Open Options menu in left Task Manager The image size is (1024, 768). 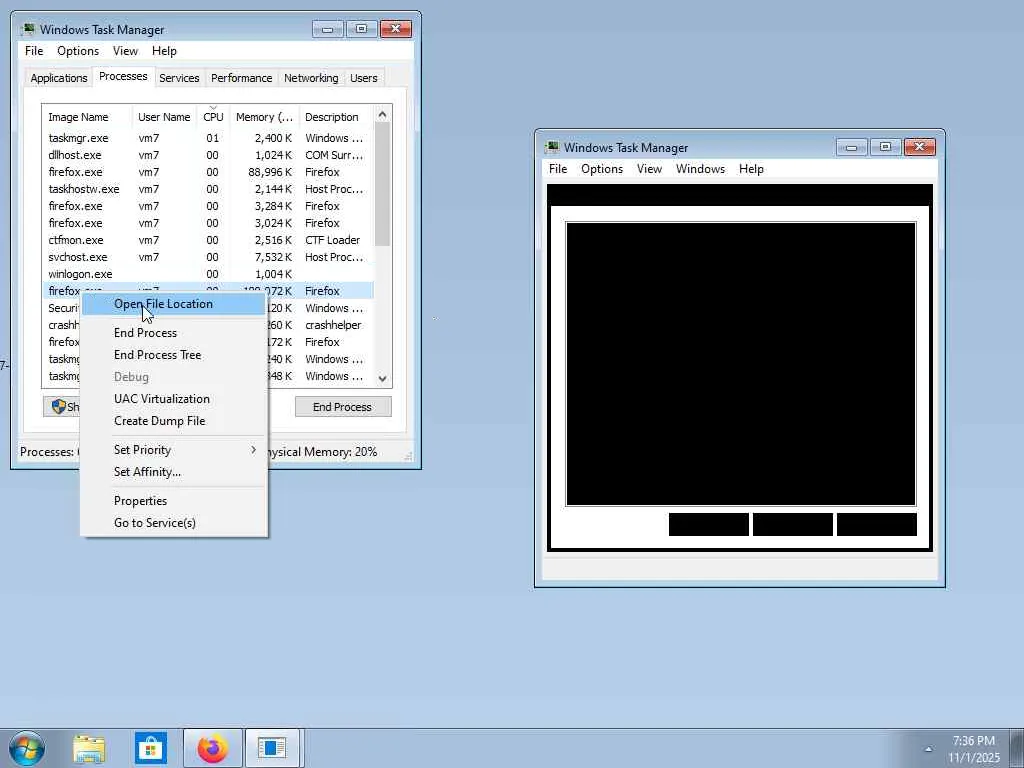pyautogui.click(x=78, y=51)
